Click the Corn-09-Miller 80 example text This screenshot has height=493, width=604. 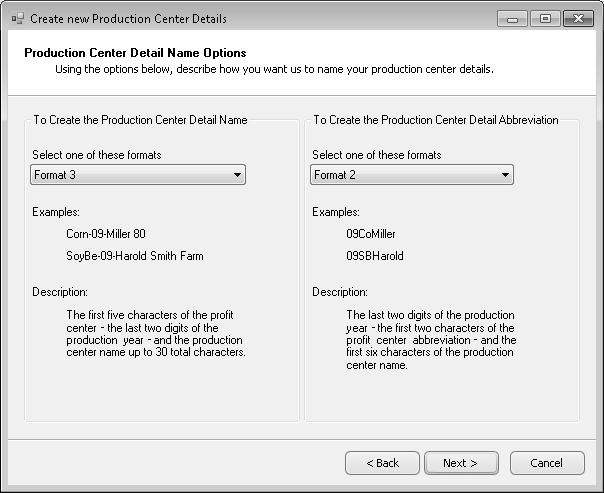pos(106,233)
